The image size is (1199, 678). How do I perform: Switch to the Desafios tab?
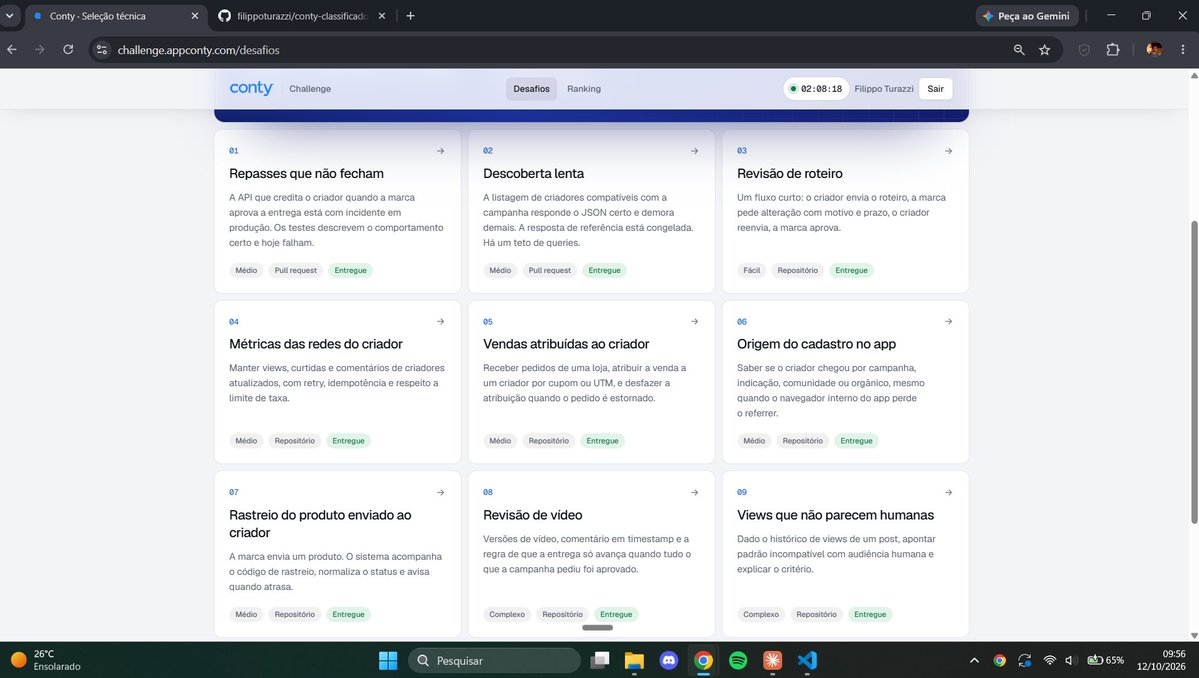click(x=531, y=89)
